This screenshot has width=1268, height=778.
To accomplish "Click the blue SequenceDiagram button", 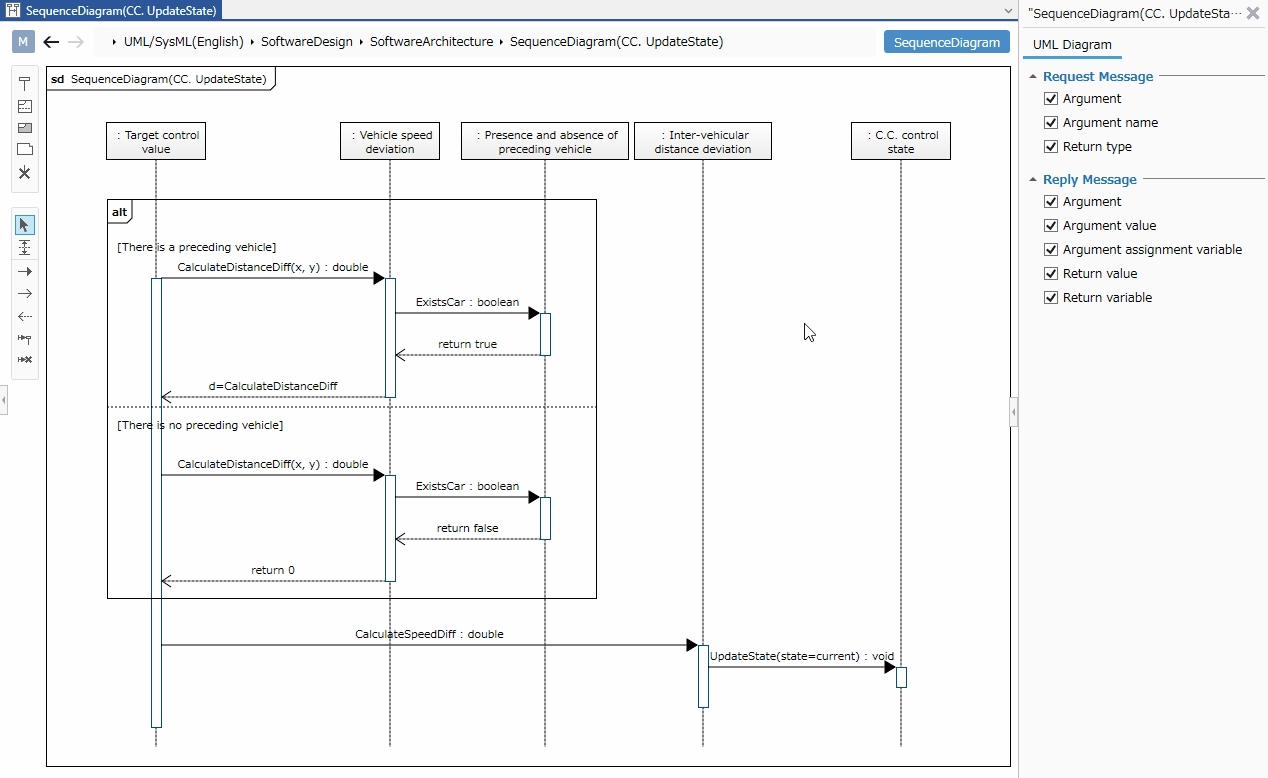I will click(946, 42).
